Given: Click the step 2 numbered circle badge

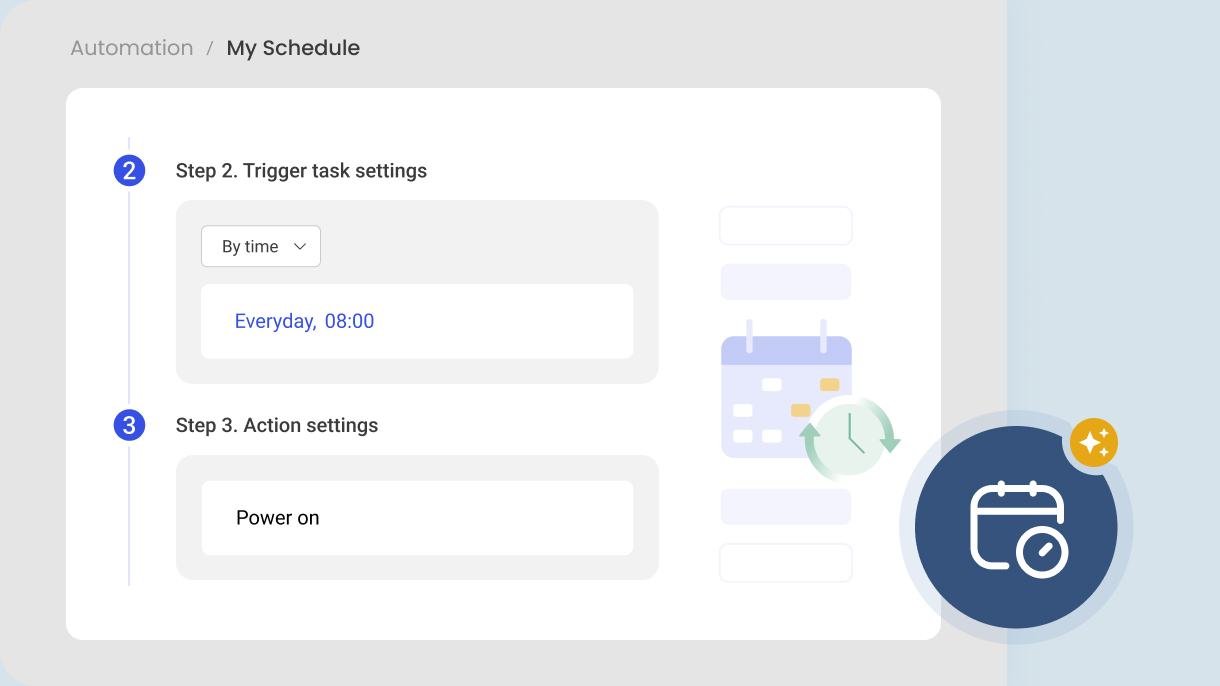Looking at the screenshot, I should point(129,171).
